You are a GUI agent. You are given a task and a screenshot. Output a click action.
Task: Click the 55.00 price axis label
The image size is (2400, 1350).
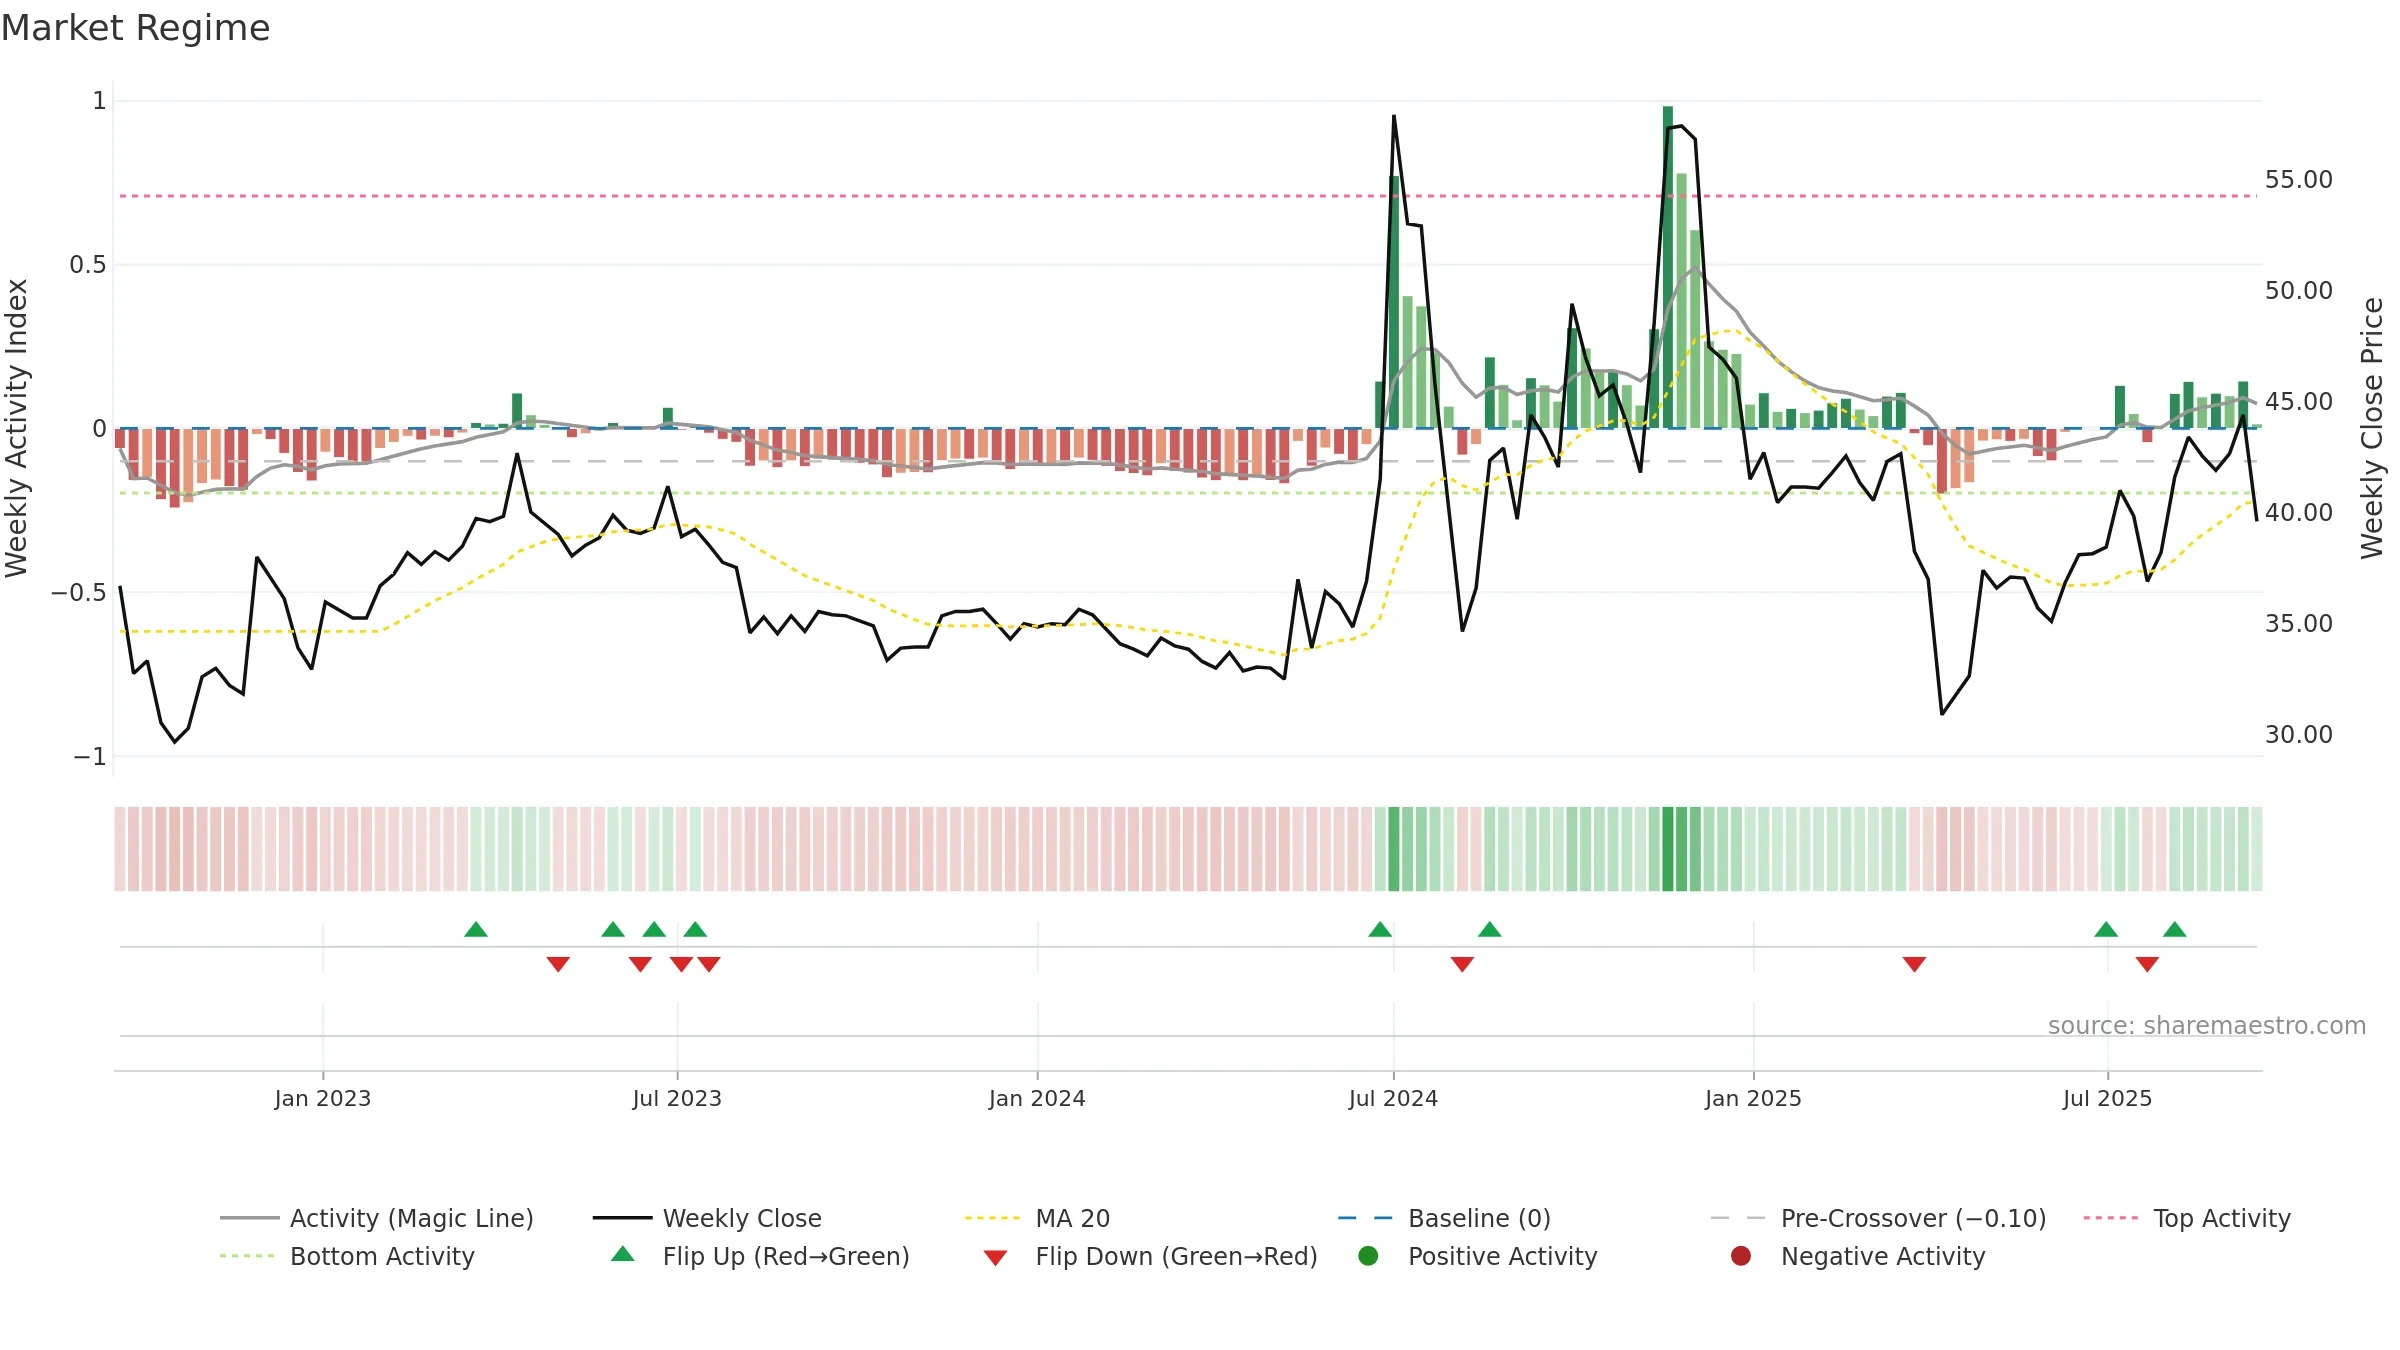tap(2298, 180)
